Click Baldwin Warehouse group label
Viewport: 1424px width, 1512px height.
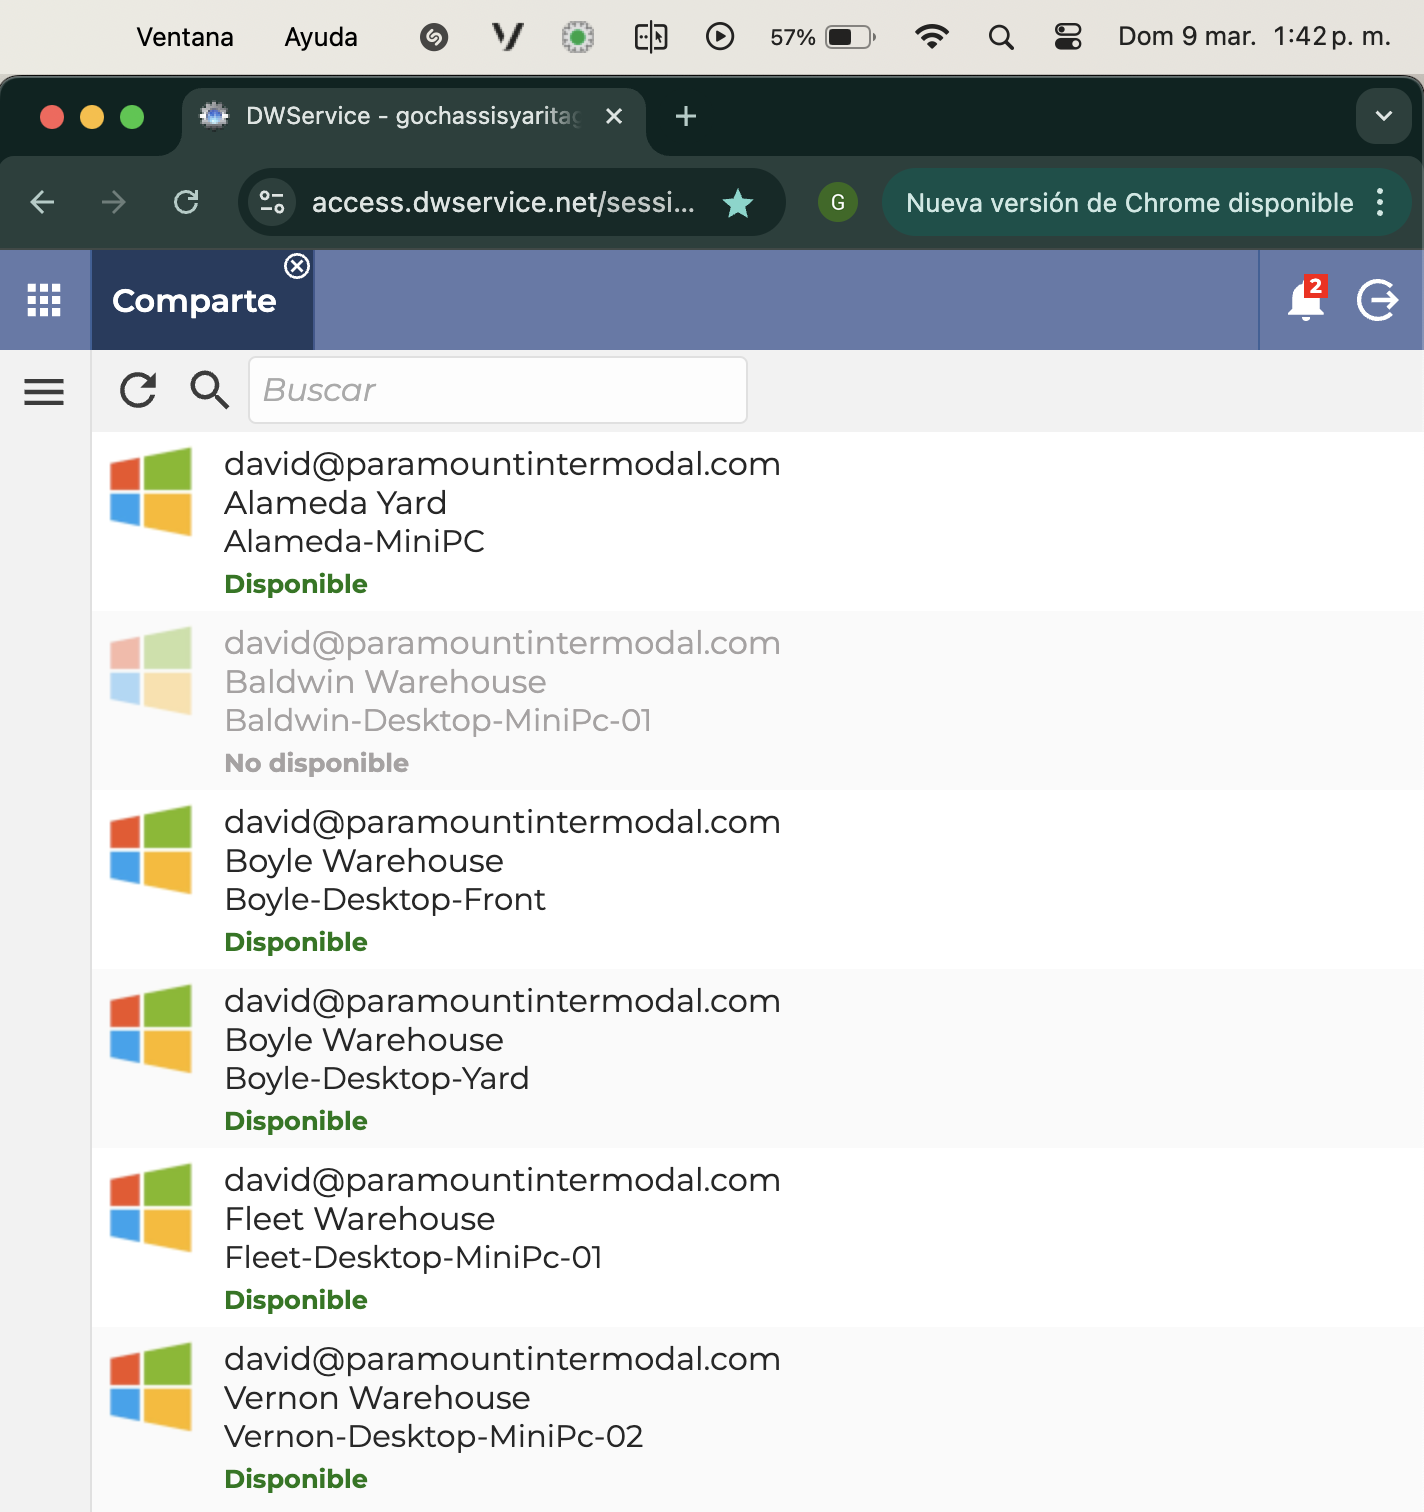(x=385, y=682)
